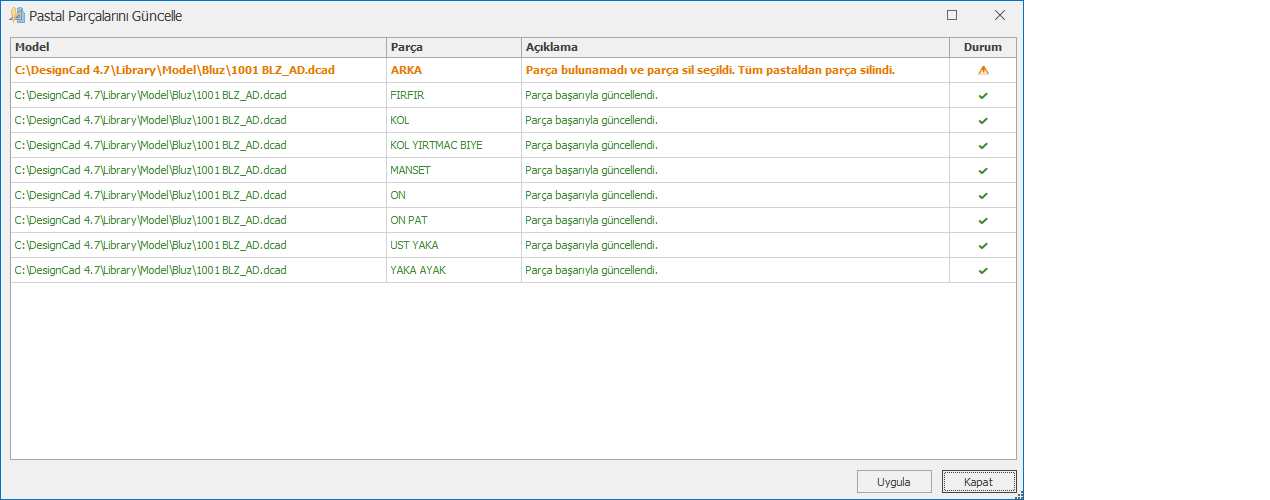
Task: Maximize the Pastal Parçalarını Güncelle window
Action: pyautogui.click(x=952, y=15)
